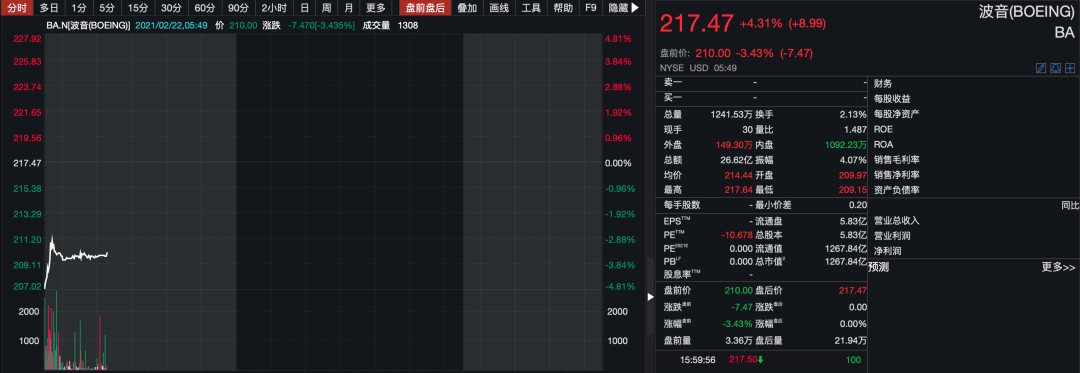The width and height of the screenshot is (1080, 373).
Task: Select the 分时 intraday tab
Action: click(x=17, y=8)
